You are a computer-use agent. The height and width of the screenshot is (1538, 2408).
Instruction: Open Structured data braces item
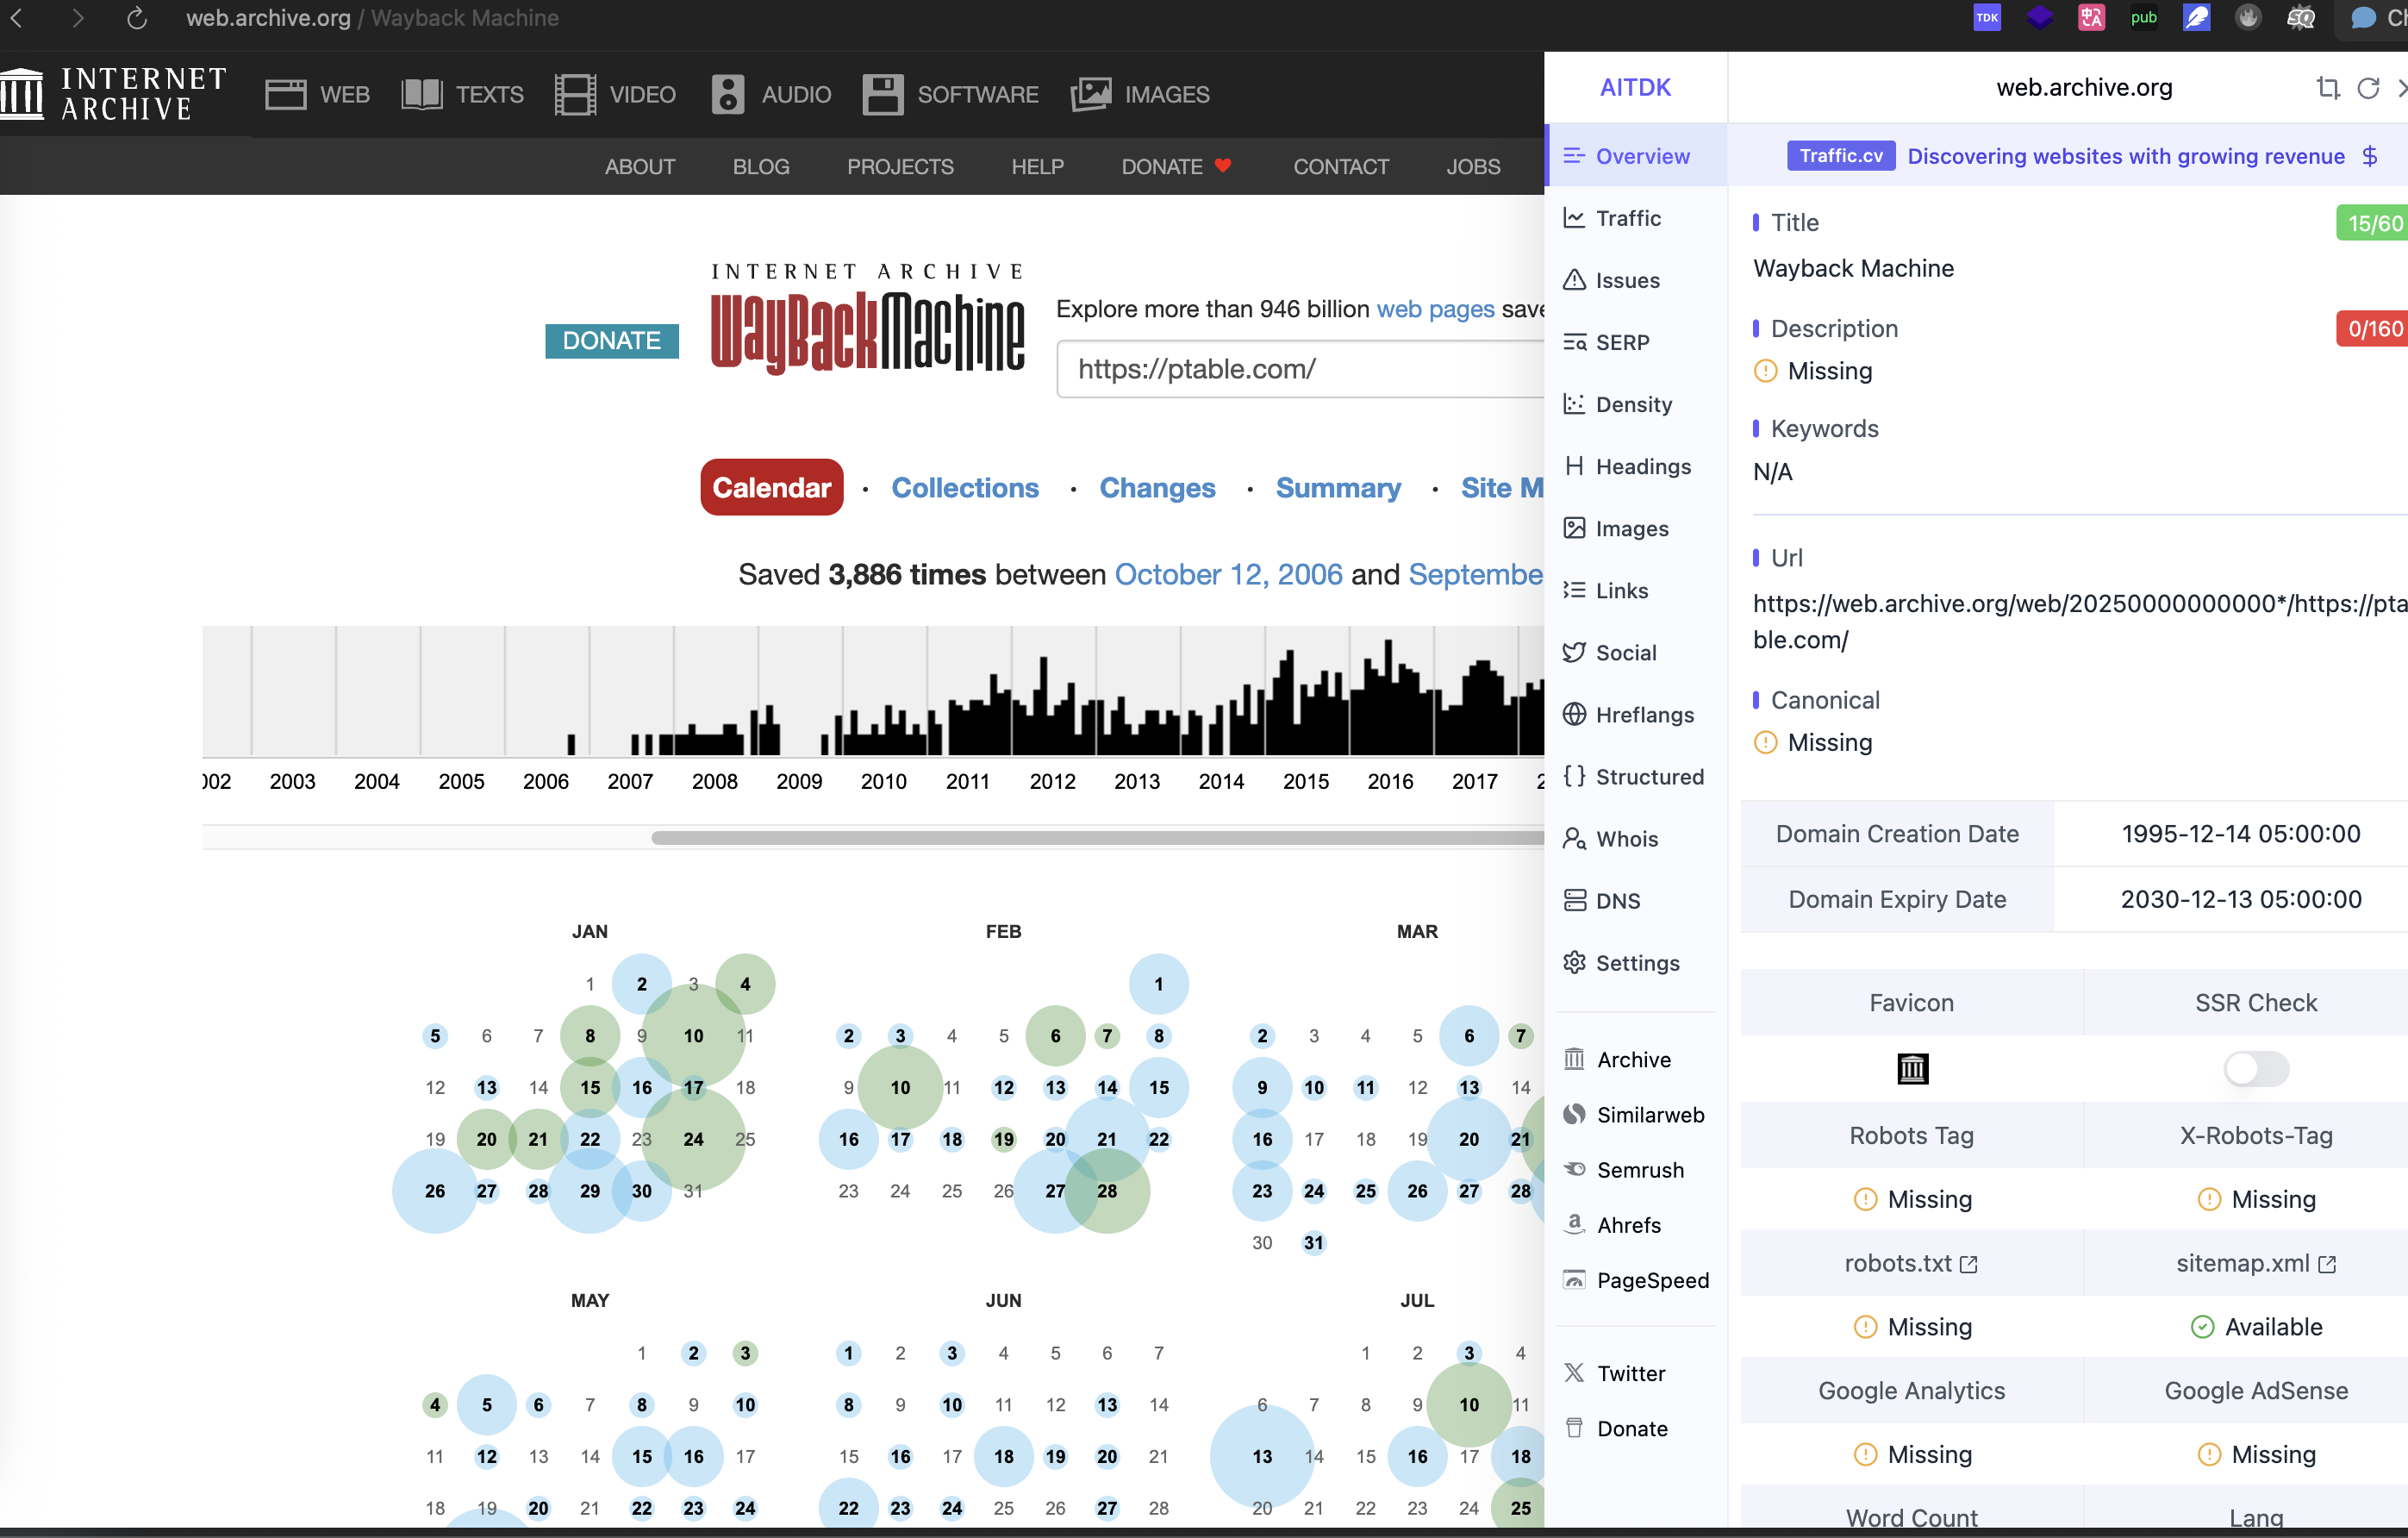tap(1636, 776)
